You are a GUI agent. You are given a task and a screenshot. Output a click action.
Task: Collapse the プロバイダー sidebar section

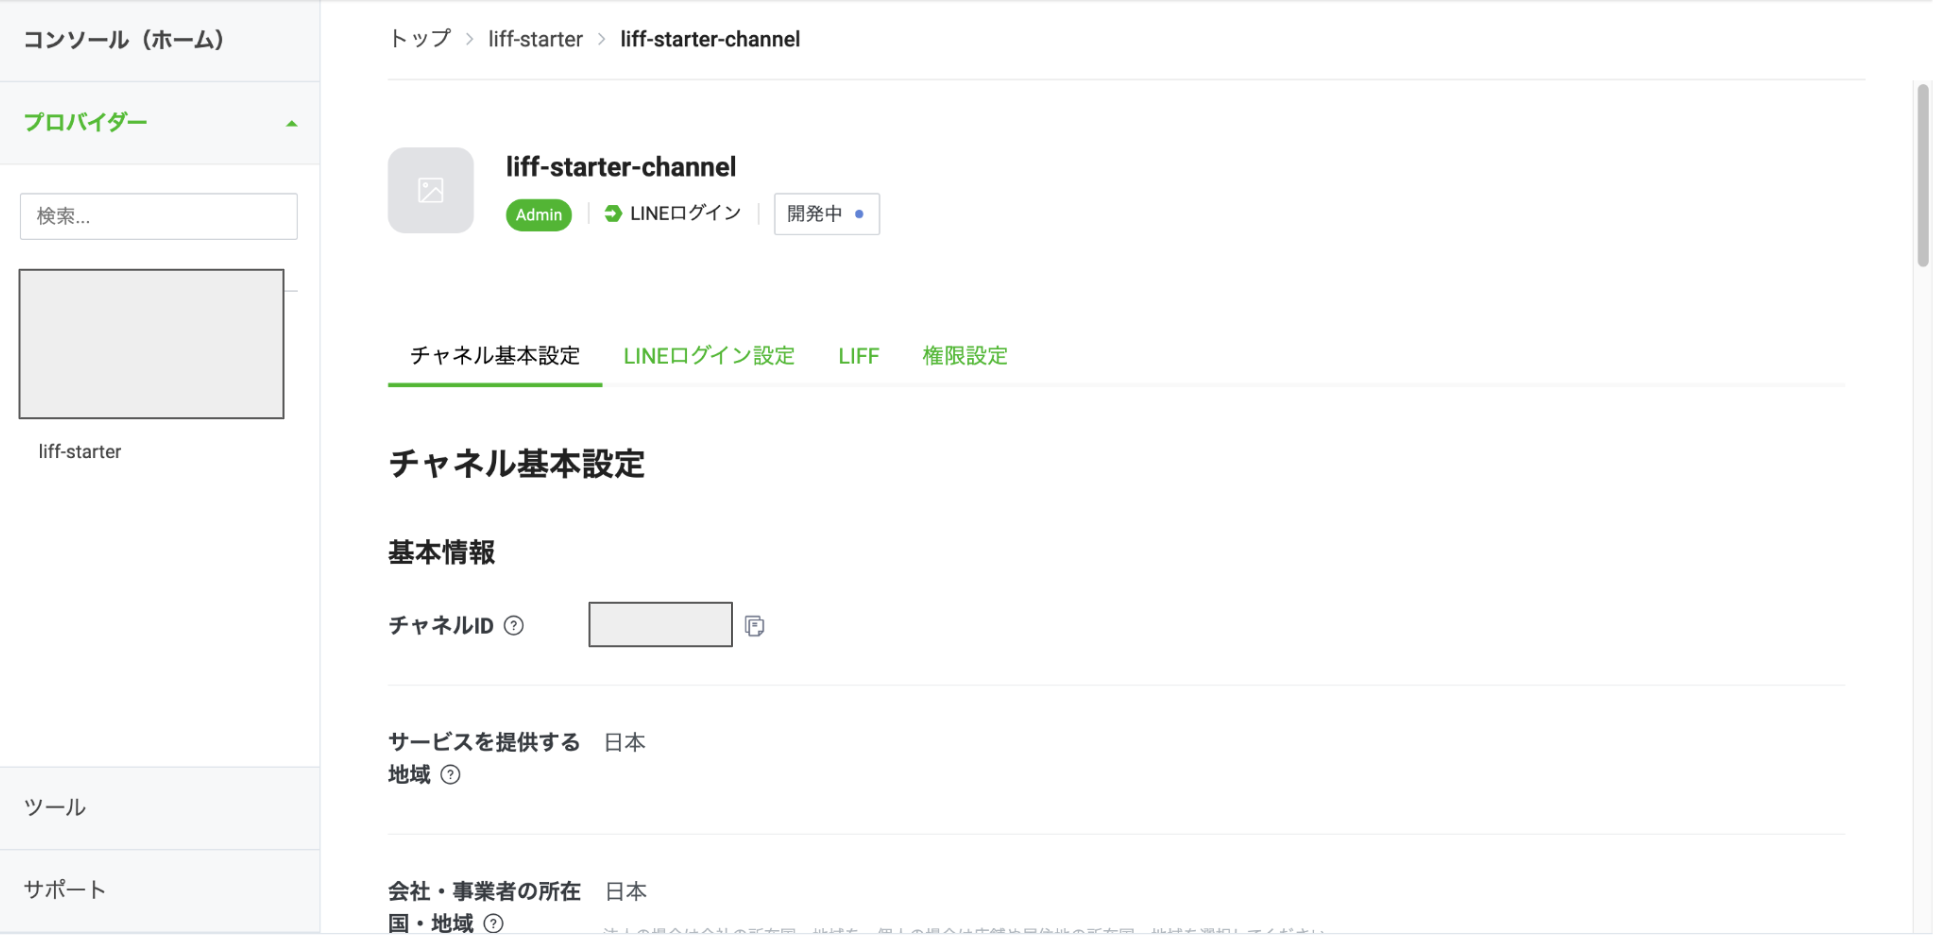291,122
